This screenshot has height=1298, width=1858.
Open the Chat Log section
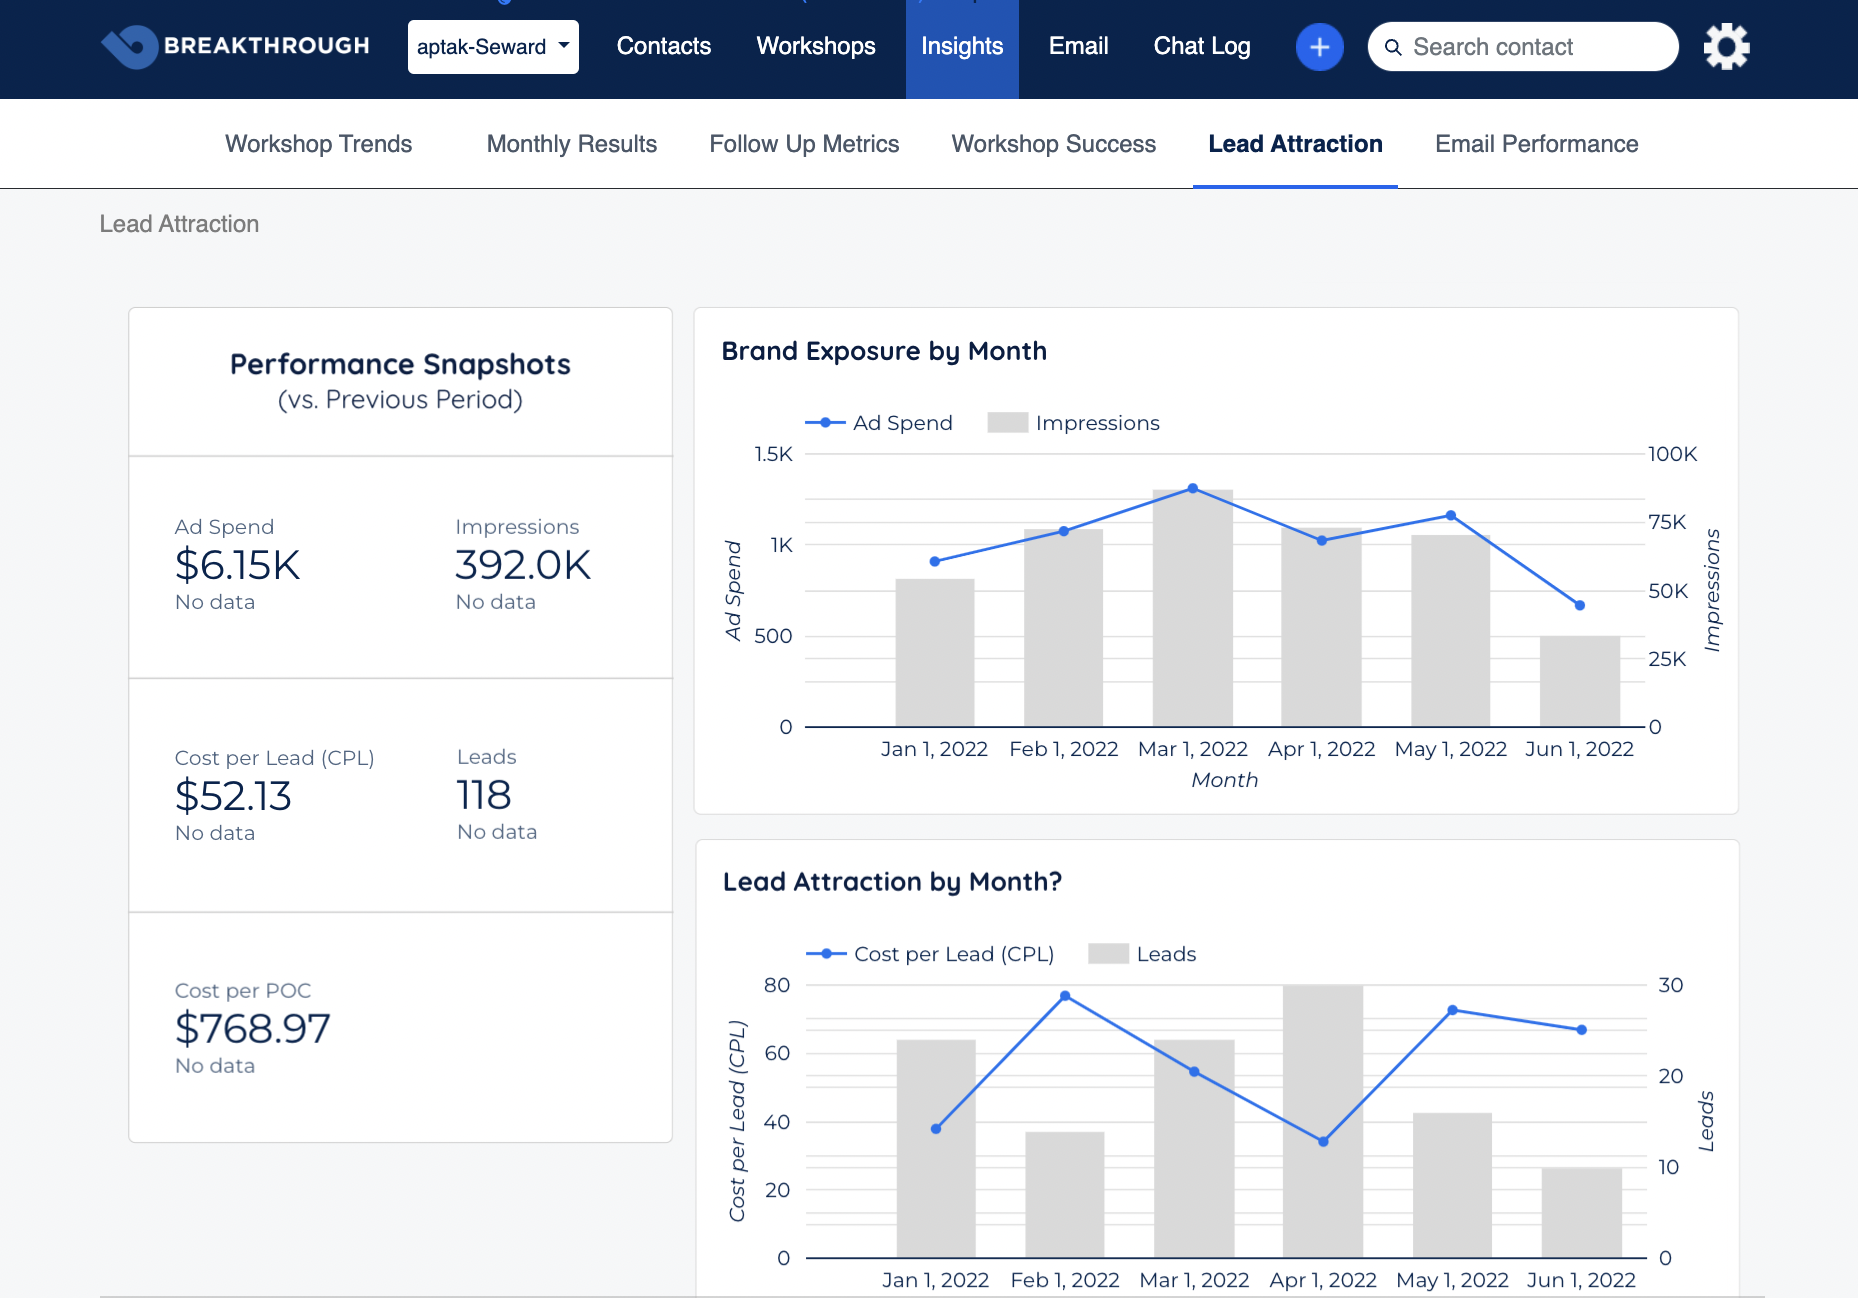coord(1201,46)
